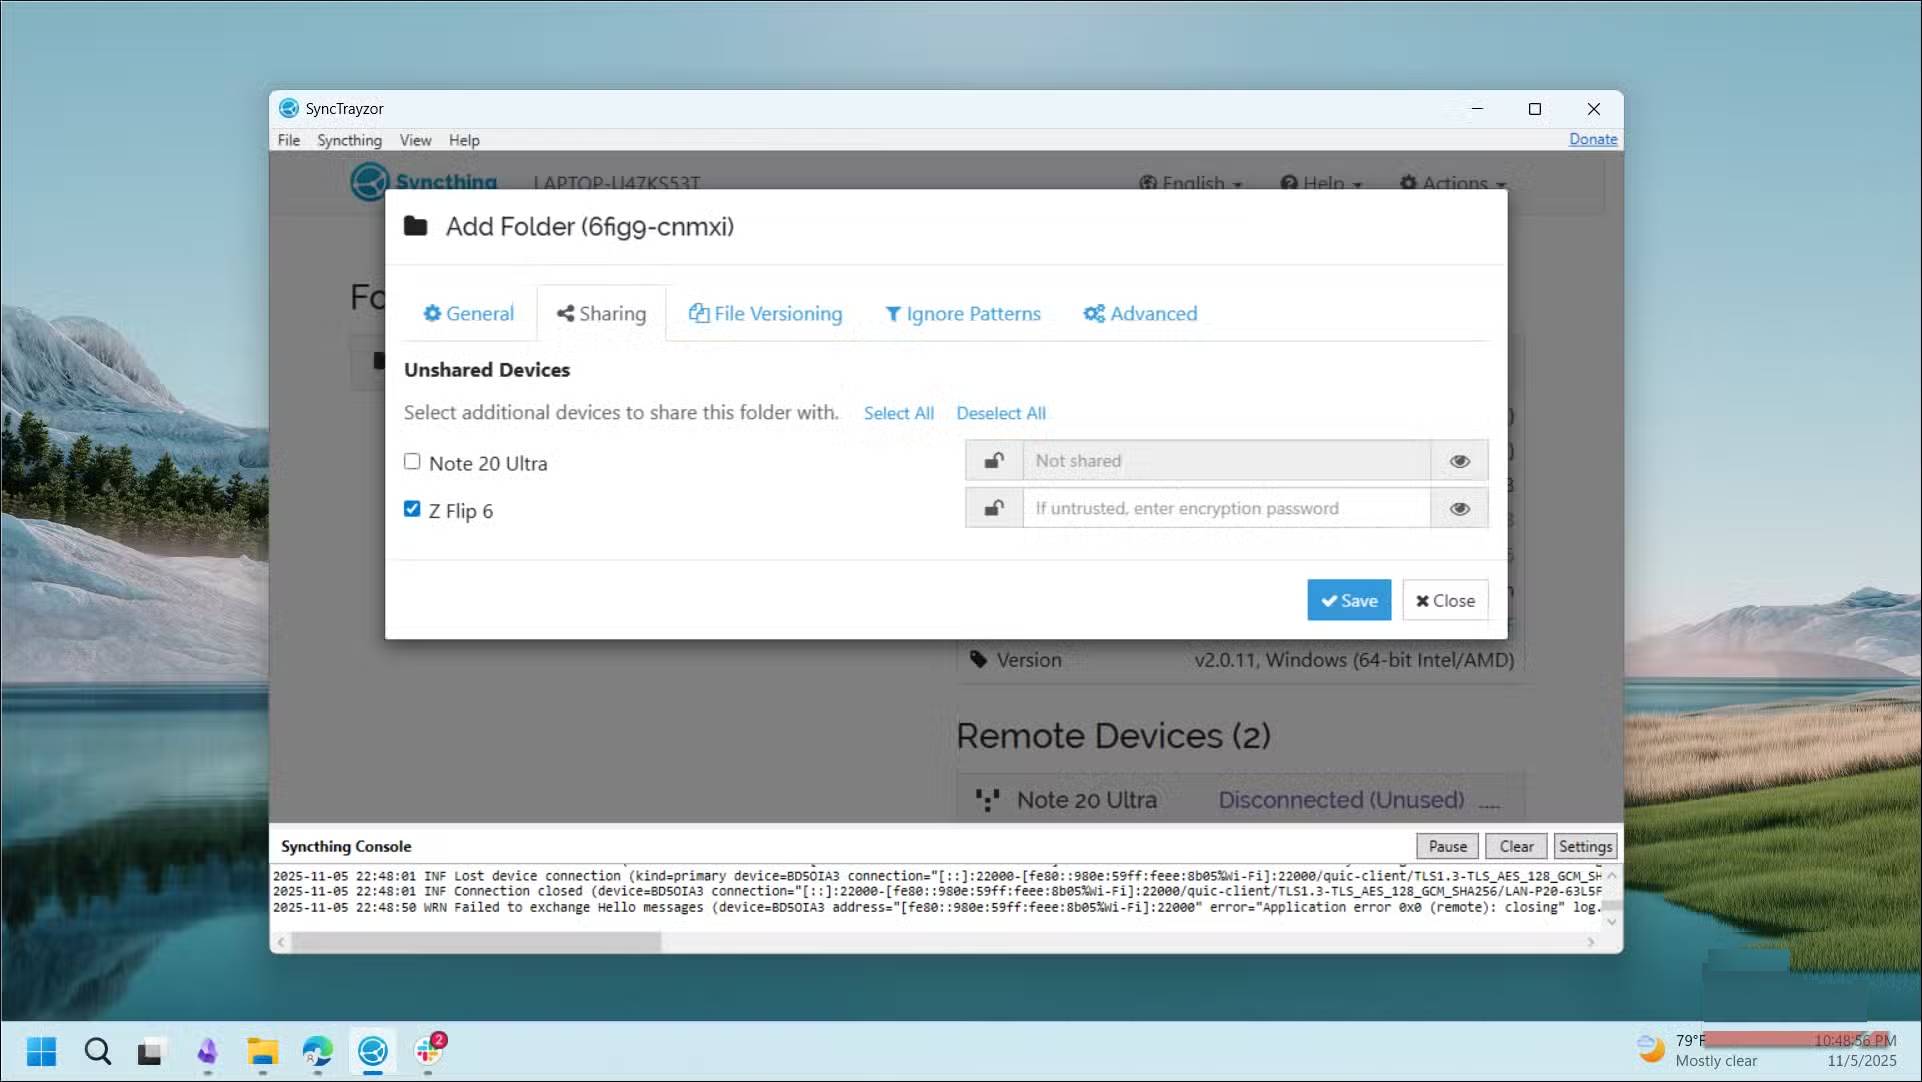Show Z Flip 6 encryption password
This screenshot has width=1922, height=1082.
pyautogui.click(x=1459, y=508)
